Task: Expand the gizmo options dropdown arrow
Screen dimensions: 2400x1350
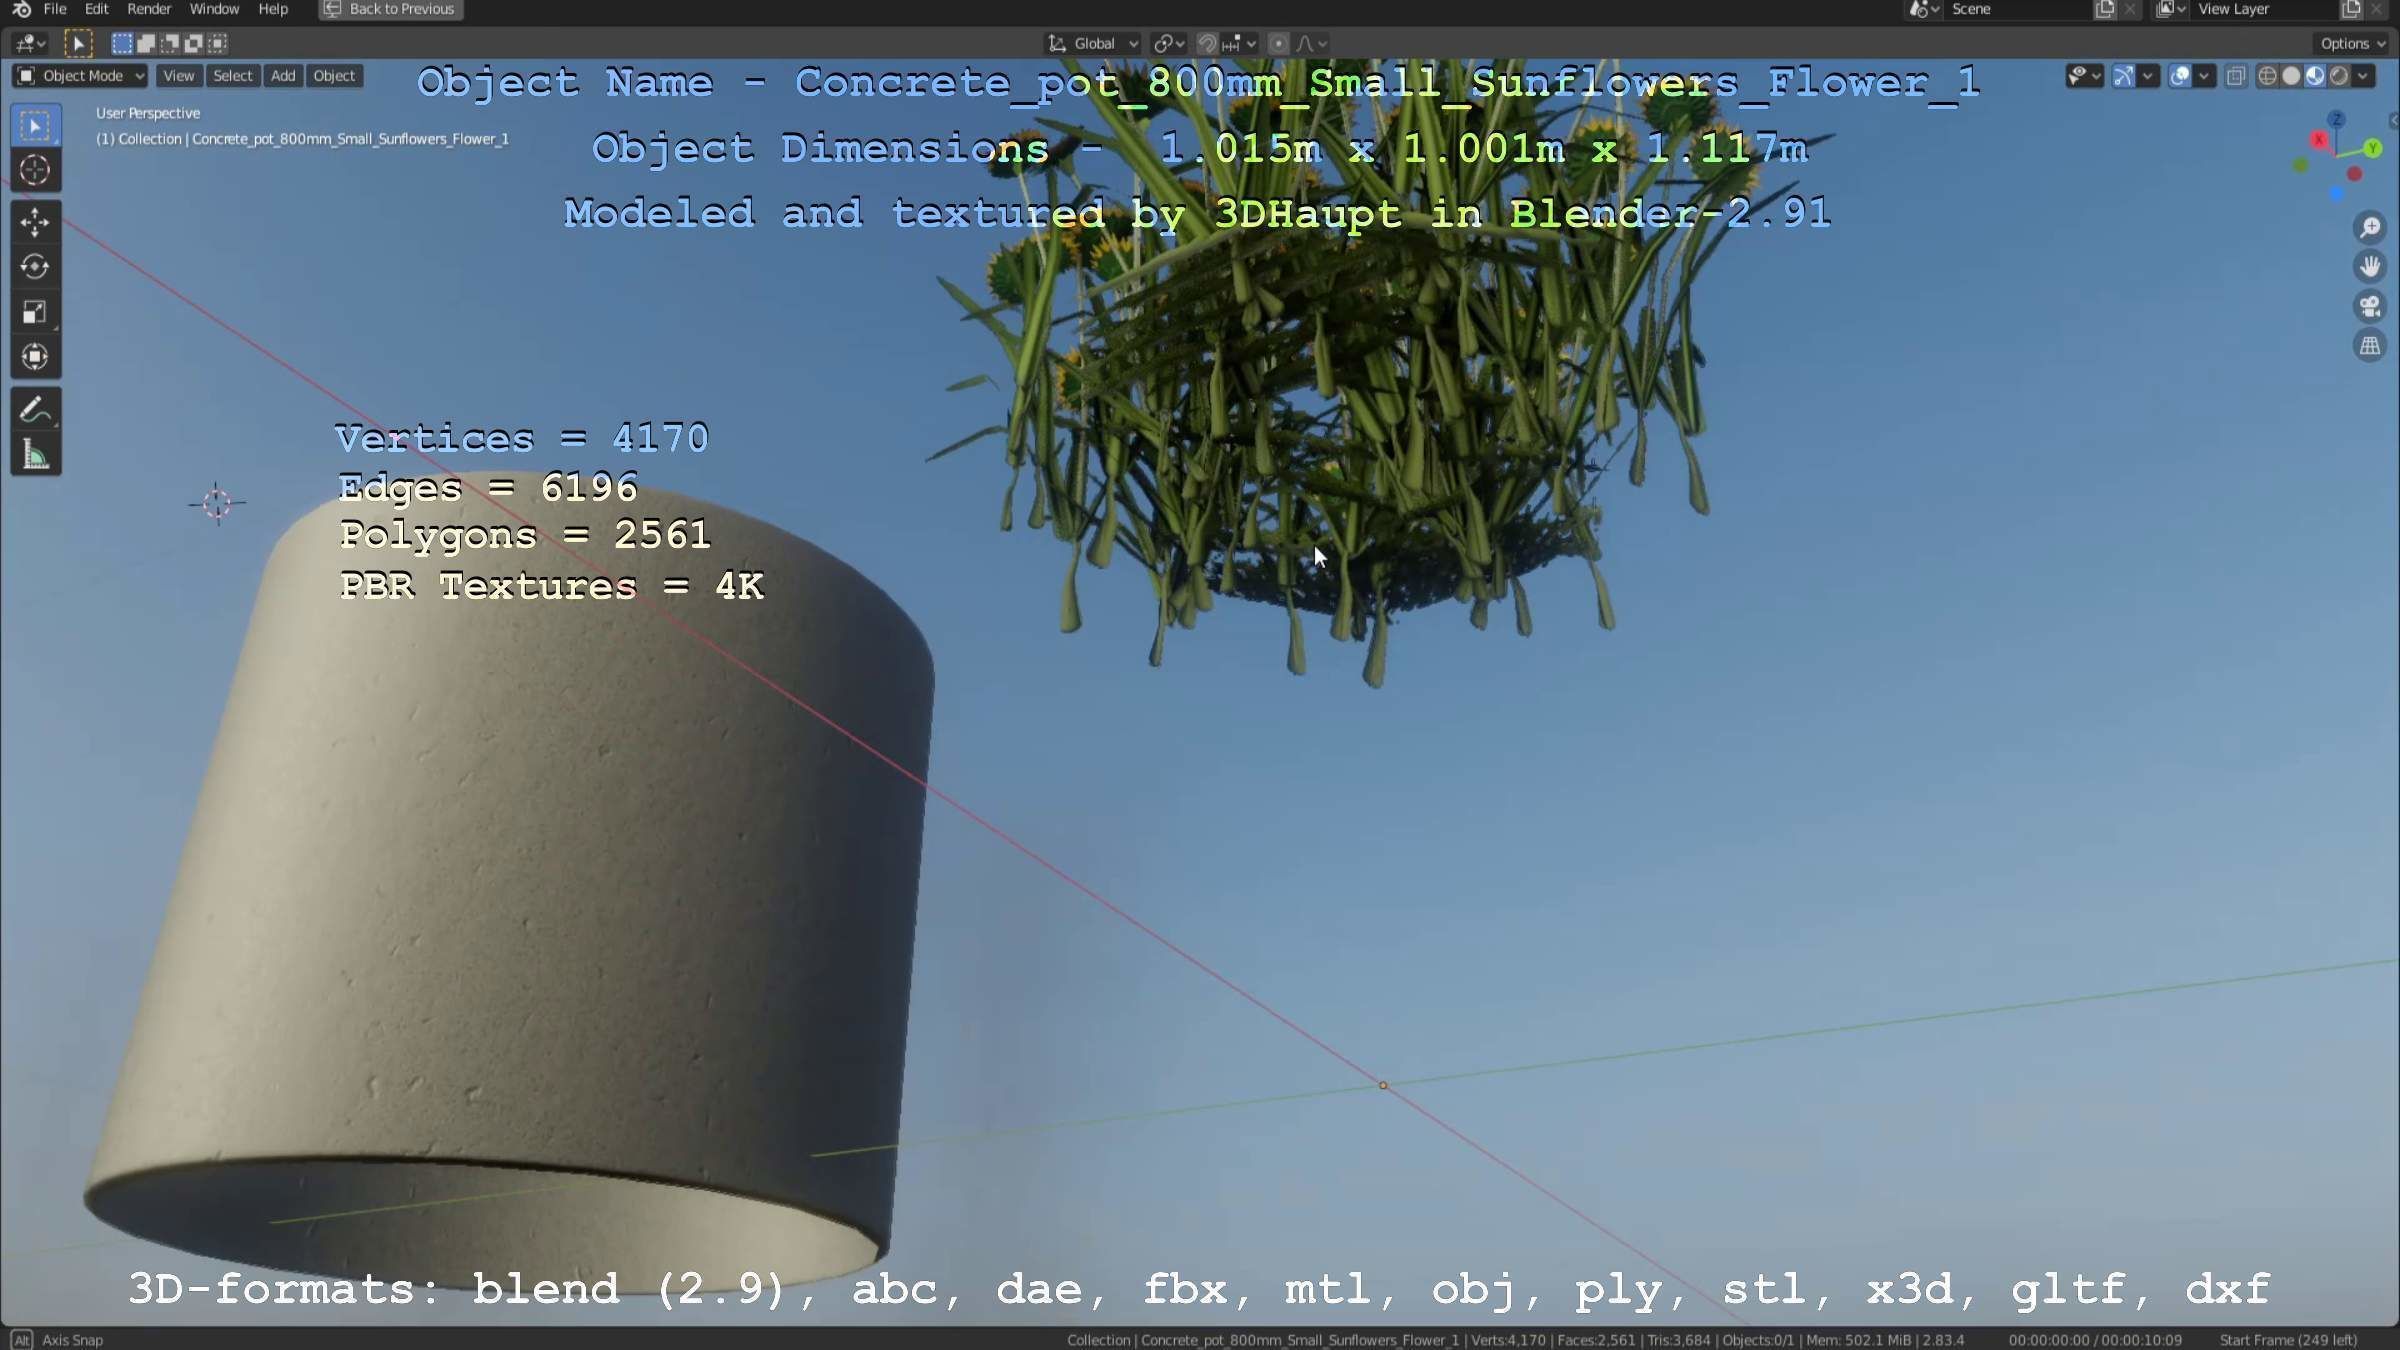Action: pos(2147,76)
